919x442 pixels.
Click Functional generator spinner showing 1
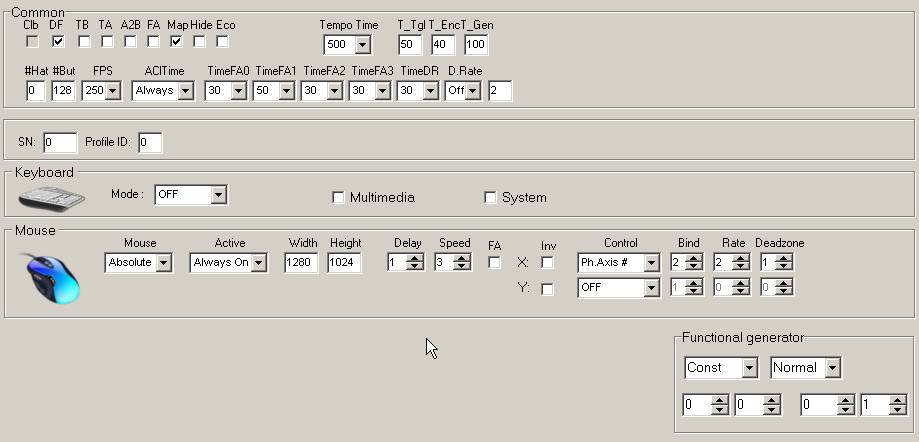pos(884,405)
